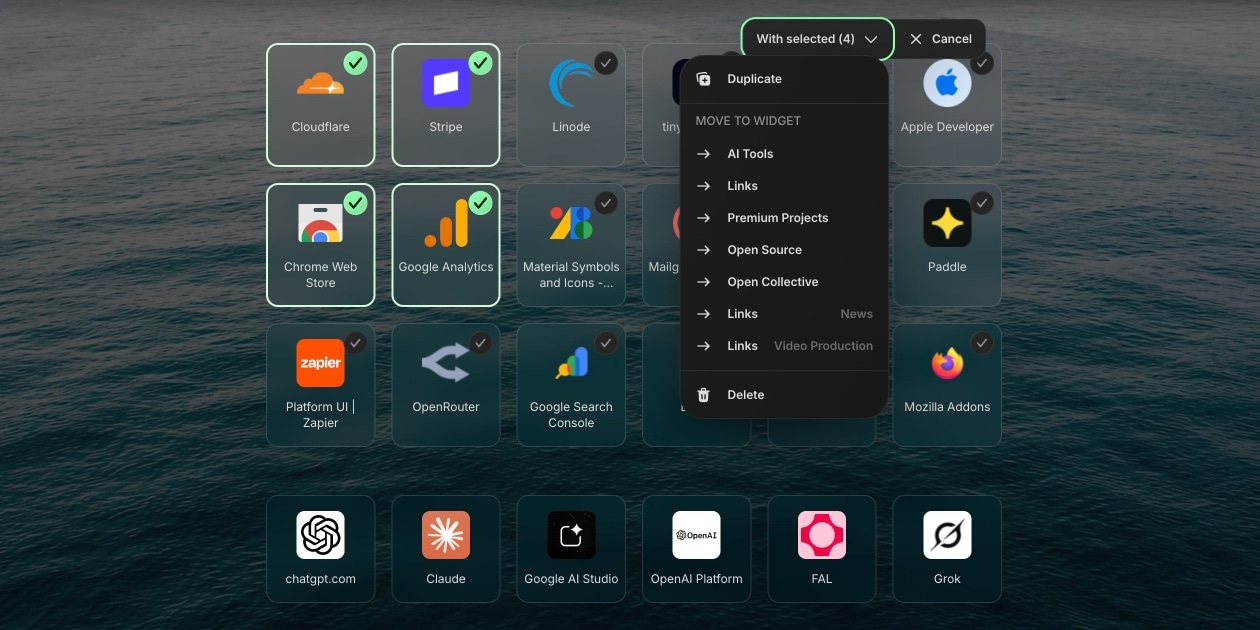The image size is (1260, 630).
Task: Uncheck the Chrome Web Store tile
Action: [x=355, y=203]
